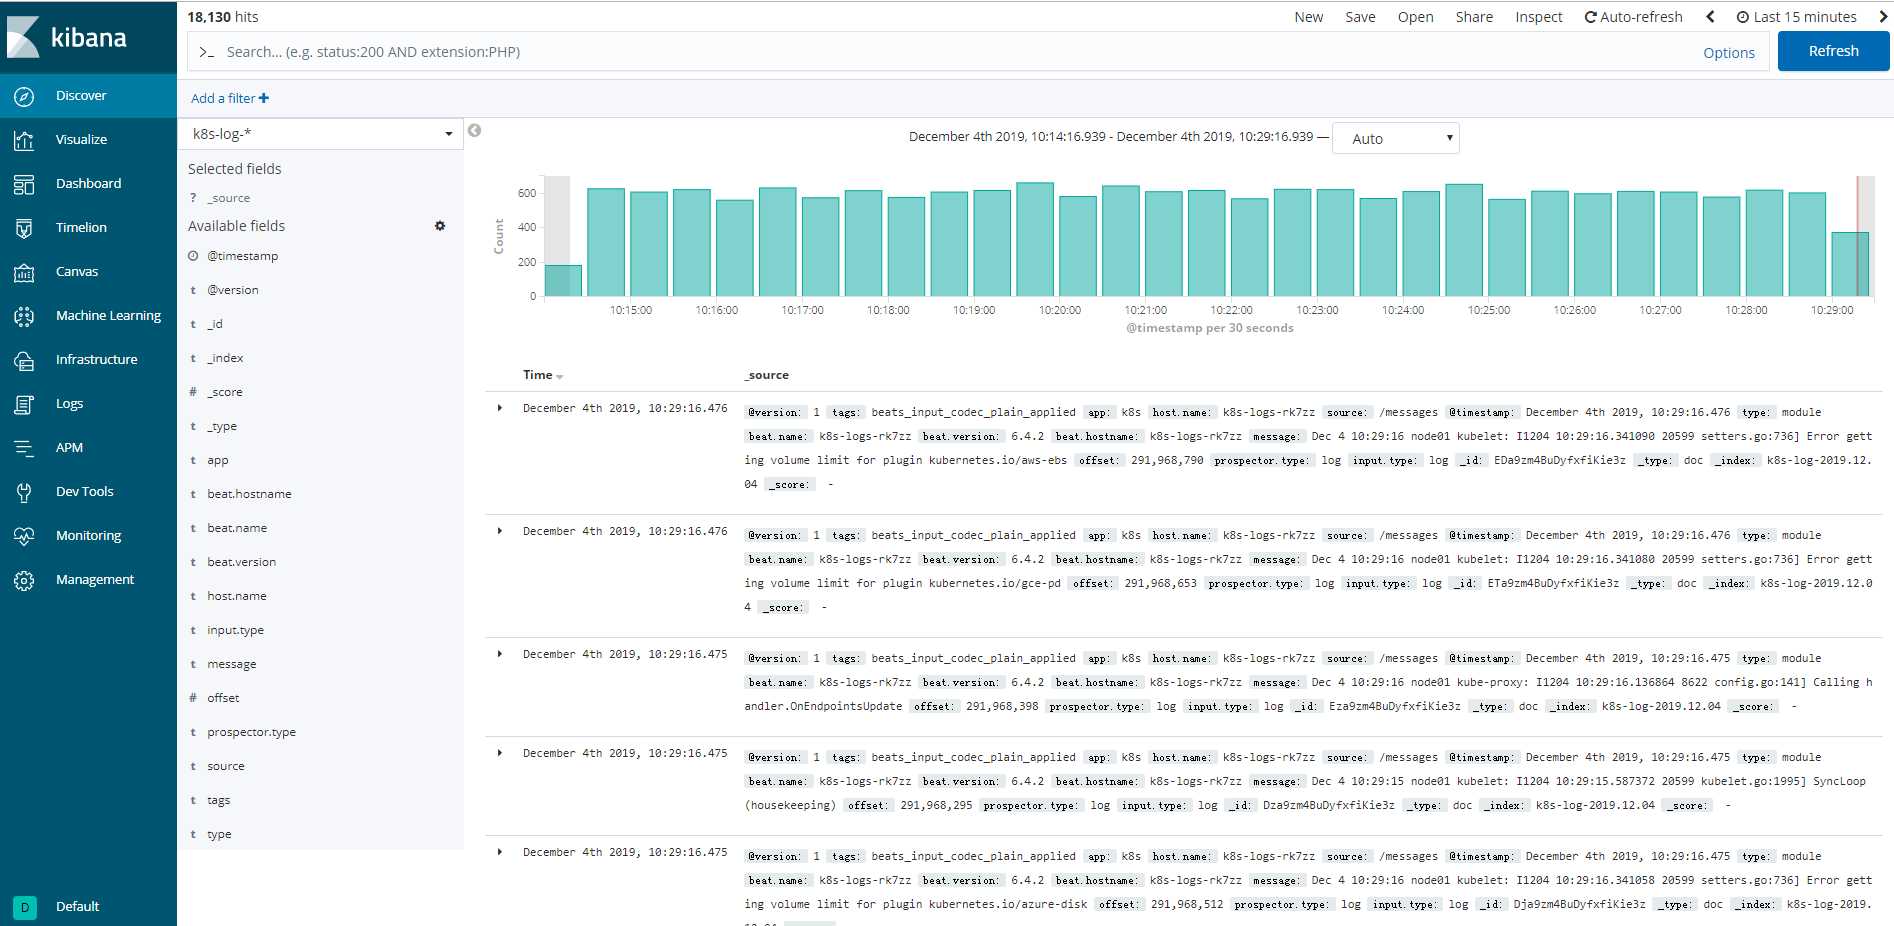Click Save in the top menu
This screenshot has width=1894, height=926.
coord(1360,17)
